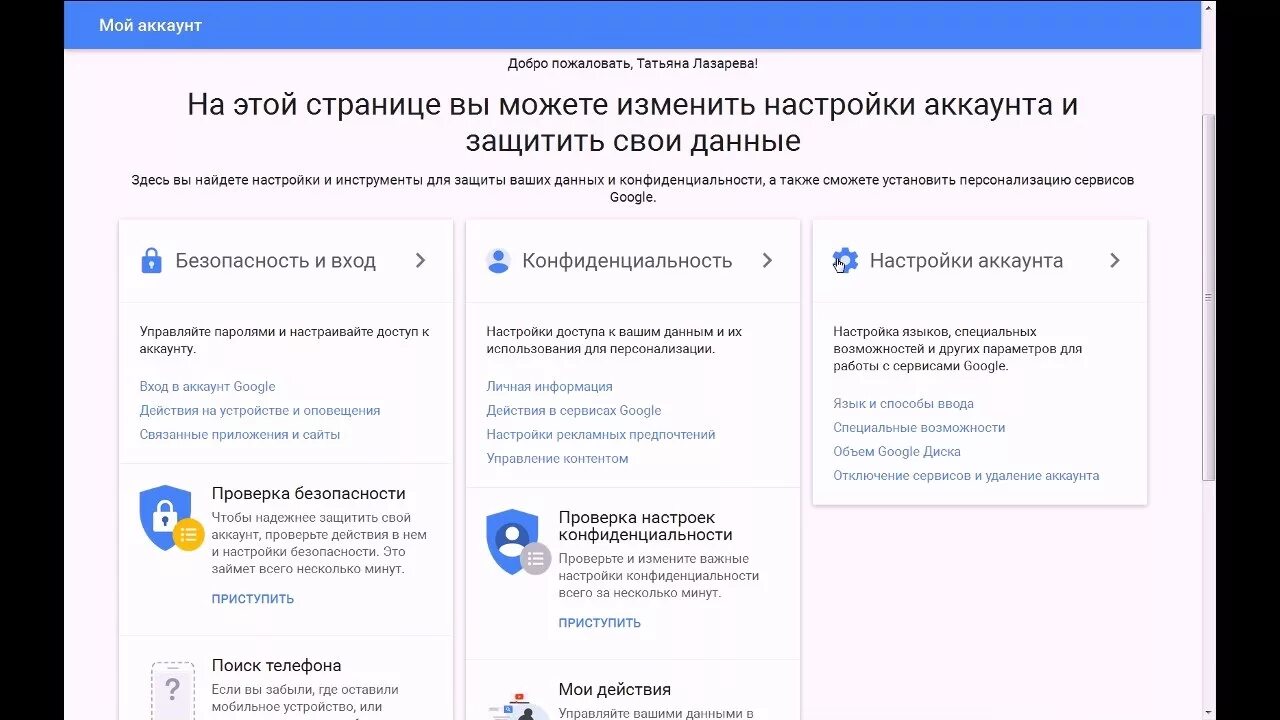1280x720 pixels.
Task: Open the Вход в аккаунт Google link
Action: (x=207, y=387)
